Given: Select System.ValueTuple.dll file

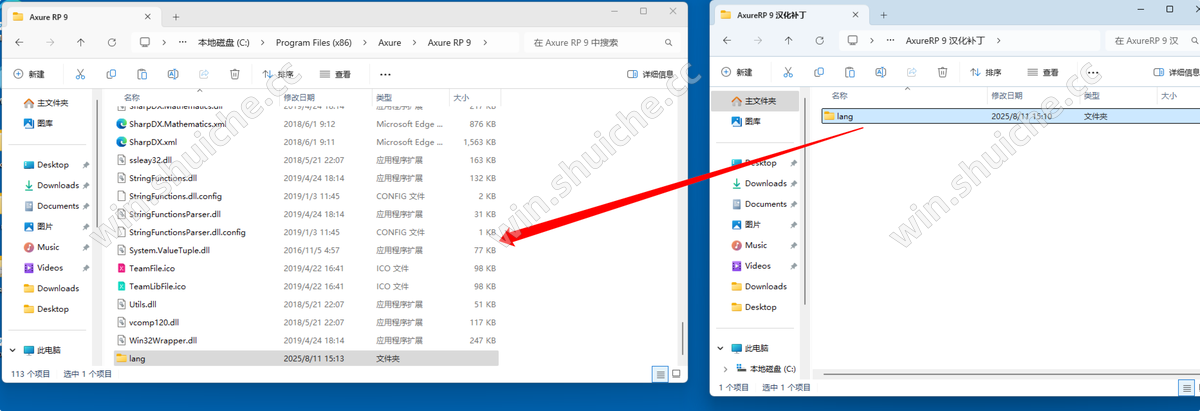Looking at the screenshot, I should point(305,250).
